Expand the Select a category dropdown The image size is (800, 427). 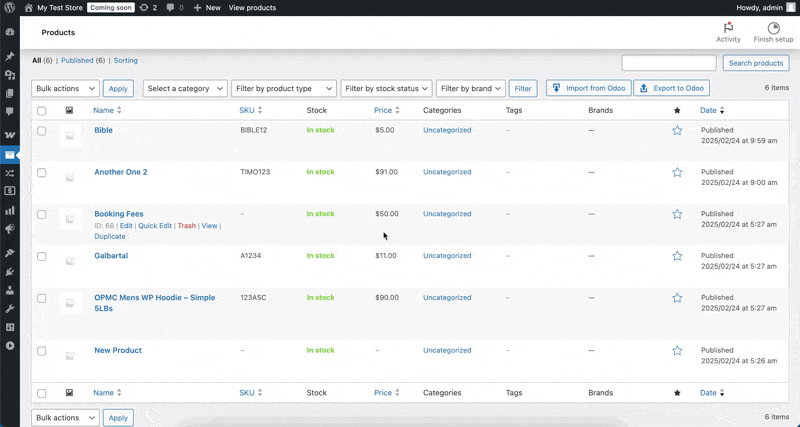coord(185,88)
